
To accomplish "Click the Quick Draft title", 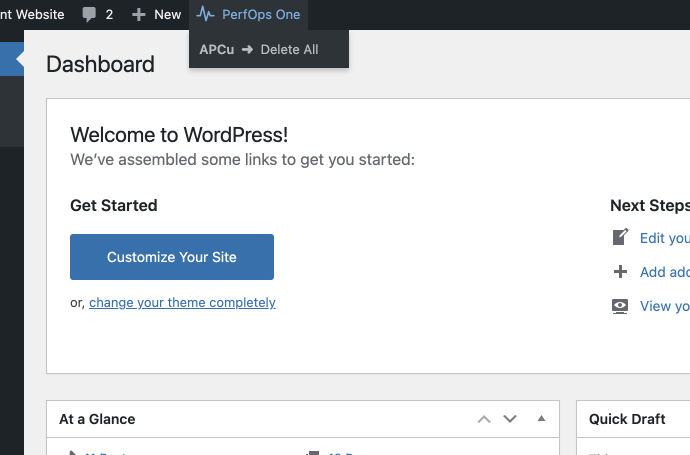I will click(x=627, y=419).
